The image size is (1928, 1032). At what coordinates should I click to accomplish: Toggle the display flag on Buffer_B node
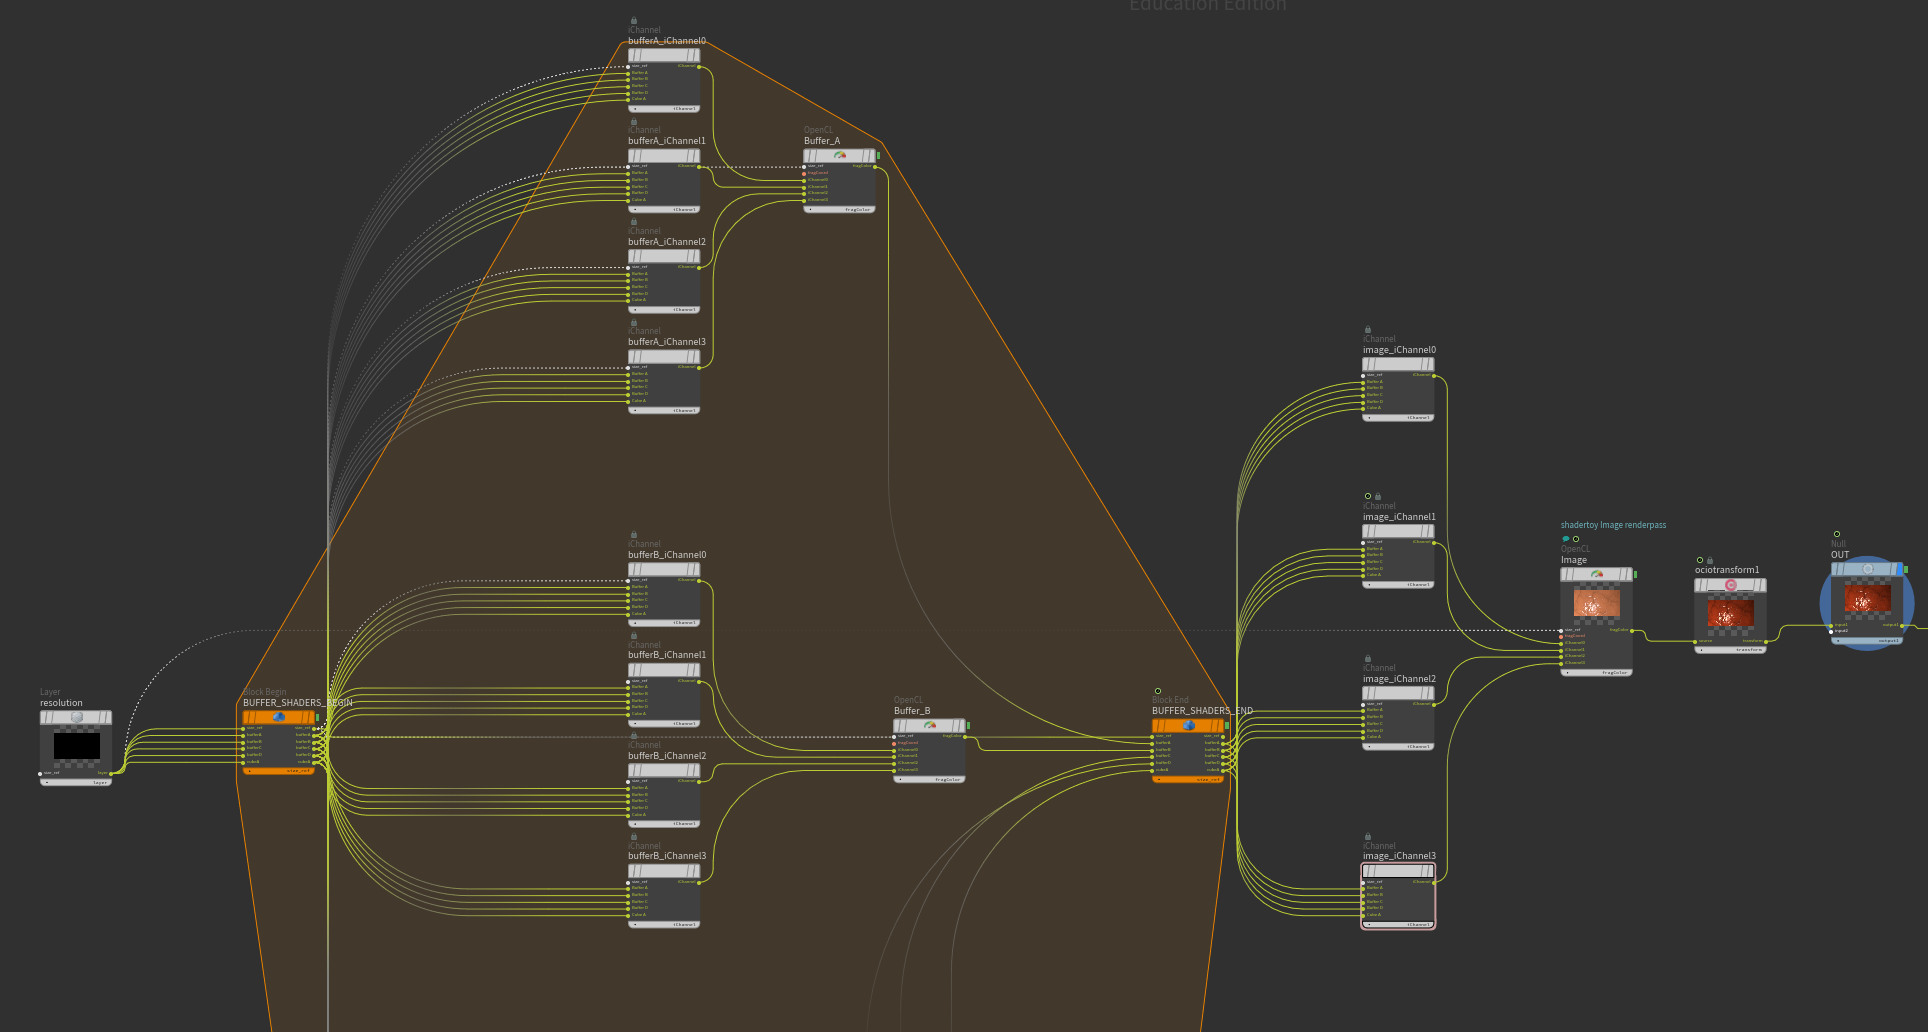click(961, 725)
